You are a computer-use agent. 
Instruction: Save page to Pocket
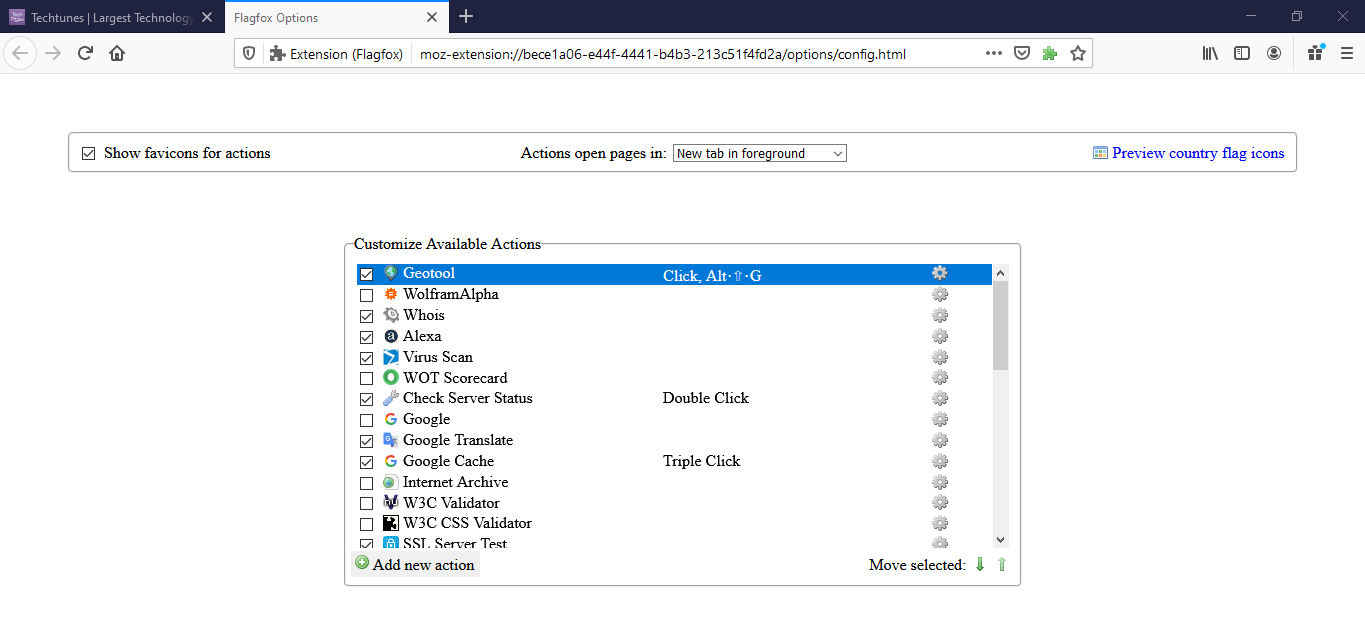pos(1022,54)
